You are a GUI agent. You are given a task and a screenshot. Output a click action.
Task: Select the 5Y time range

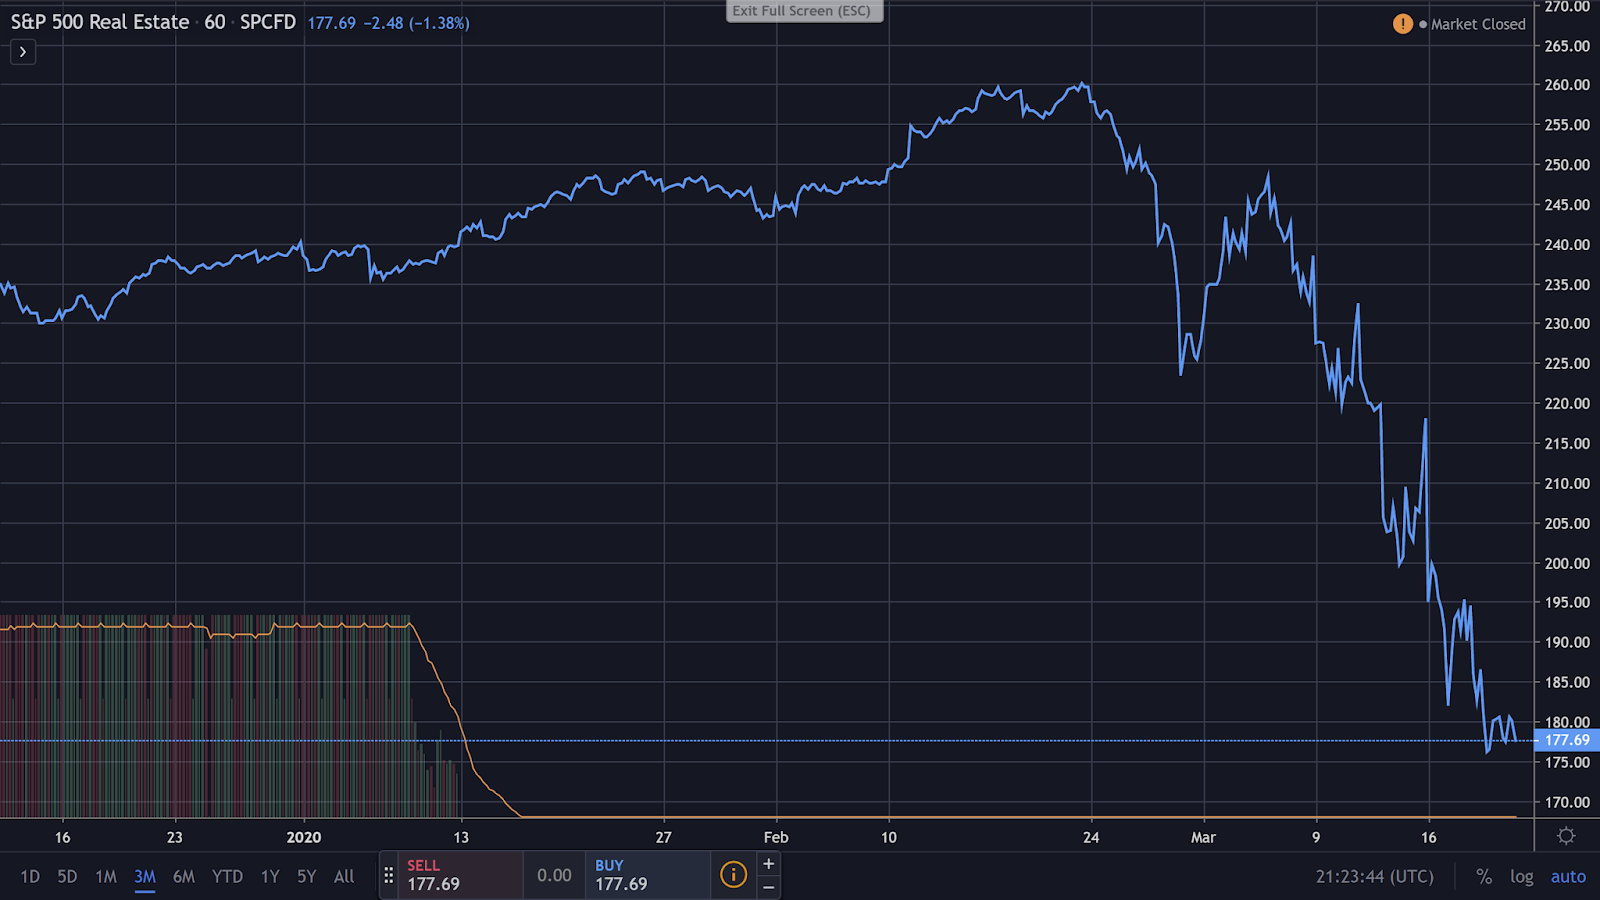tap(306, 877)
